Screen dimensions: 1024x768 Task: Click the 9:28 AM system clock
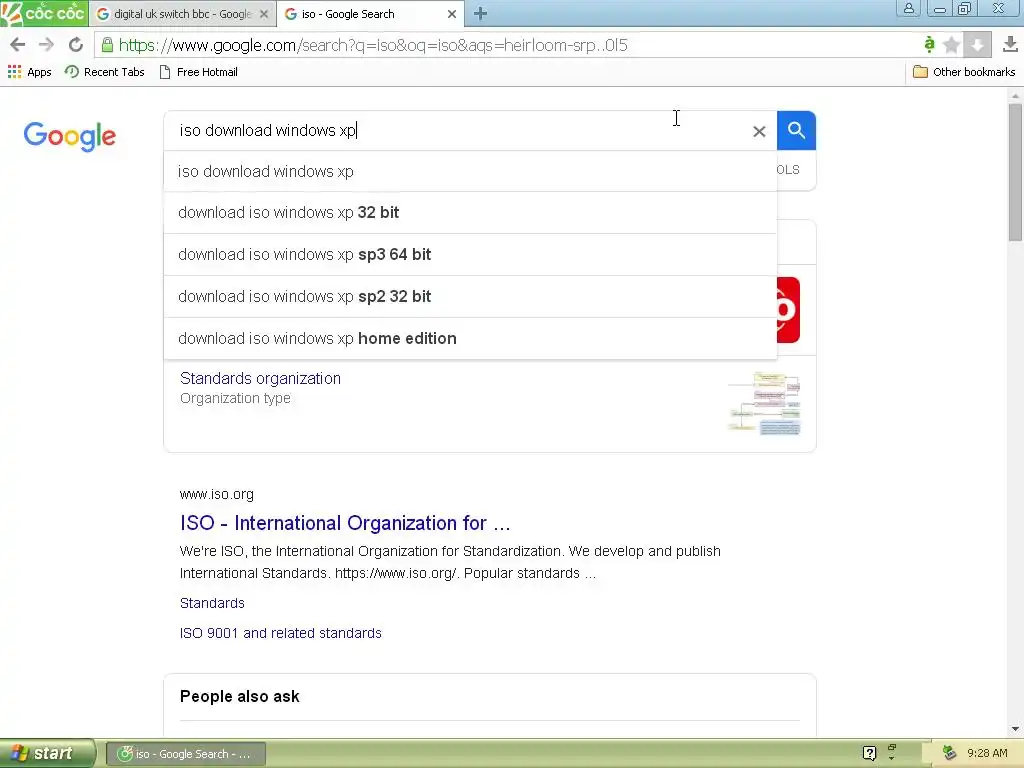pos(987,753)
